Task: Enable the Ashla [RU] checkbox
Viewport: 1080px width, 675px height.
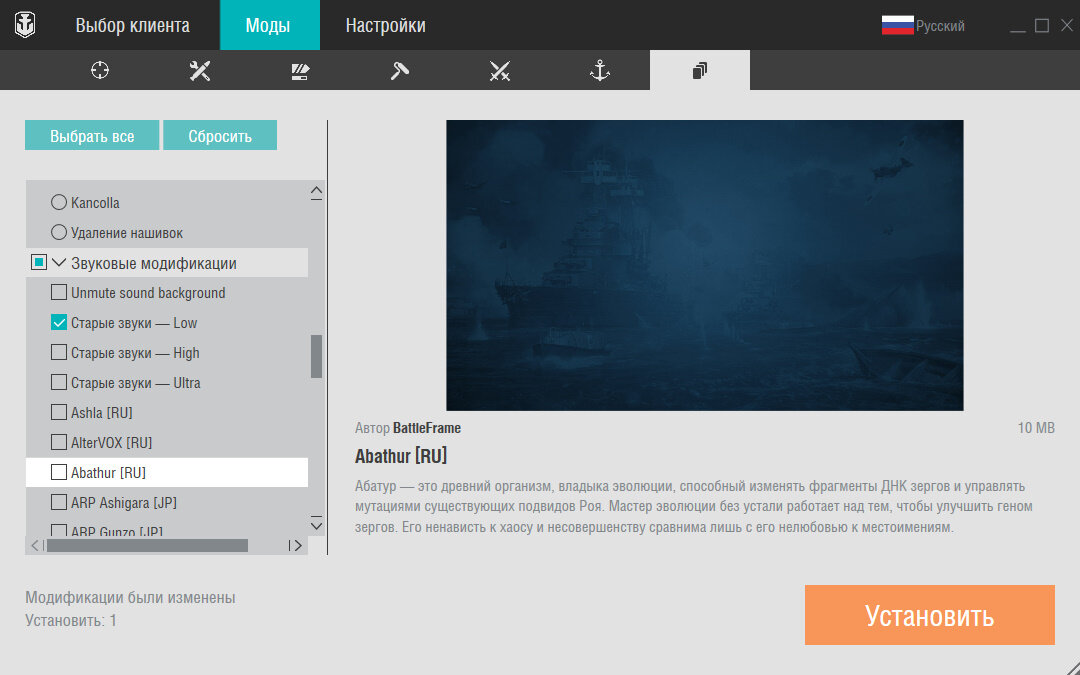Action: coord(59,413)
